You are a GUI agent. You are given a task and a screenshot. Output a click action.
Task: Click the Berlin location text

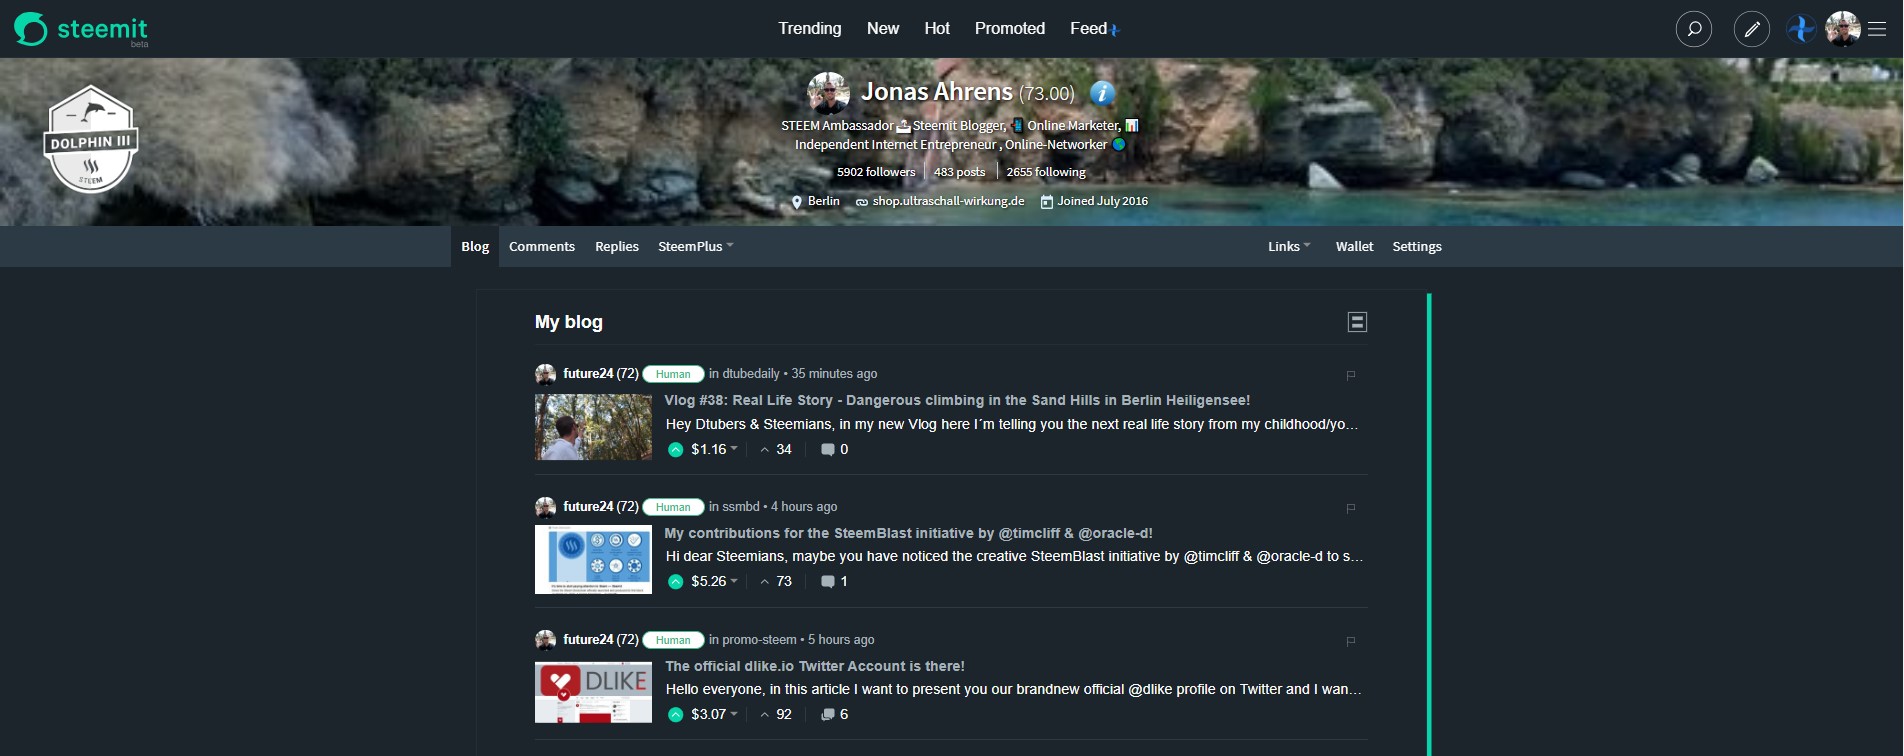[824, 201]
